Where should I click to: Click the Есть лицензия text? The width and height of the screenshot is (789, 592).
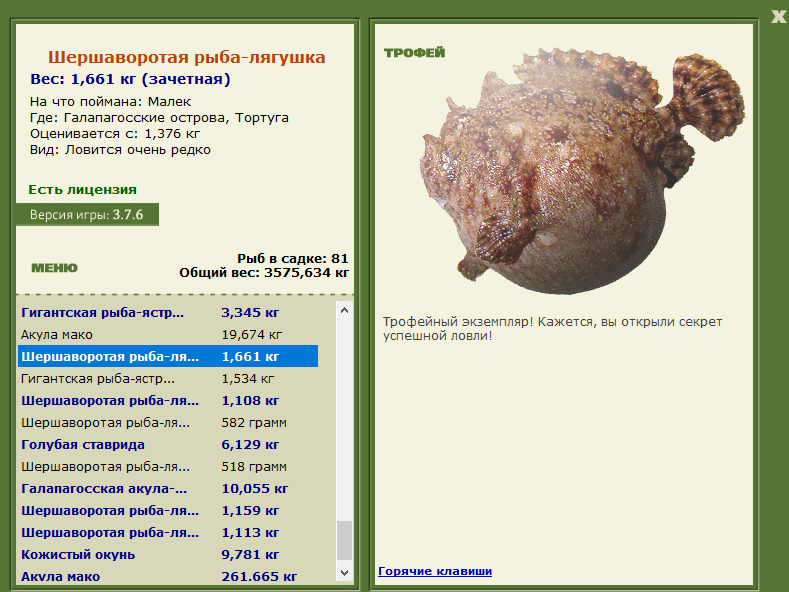(83, 190)
